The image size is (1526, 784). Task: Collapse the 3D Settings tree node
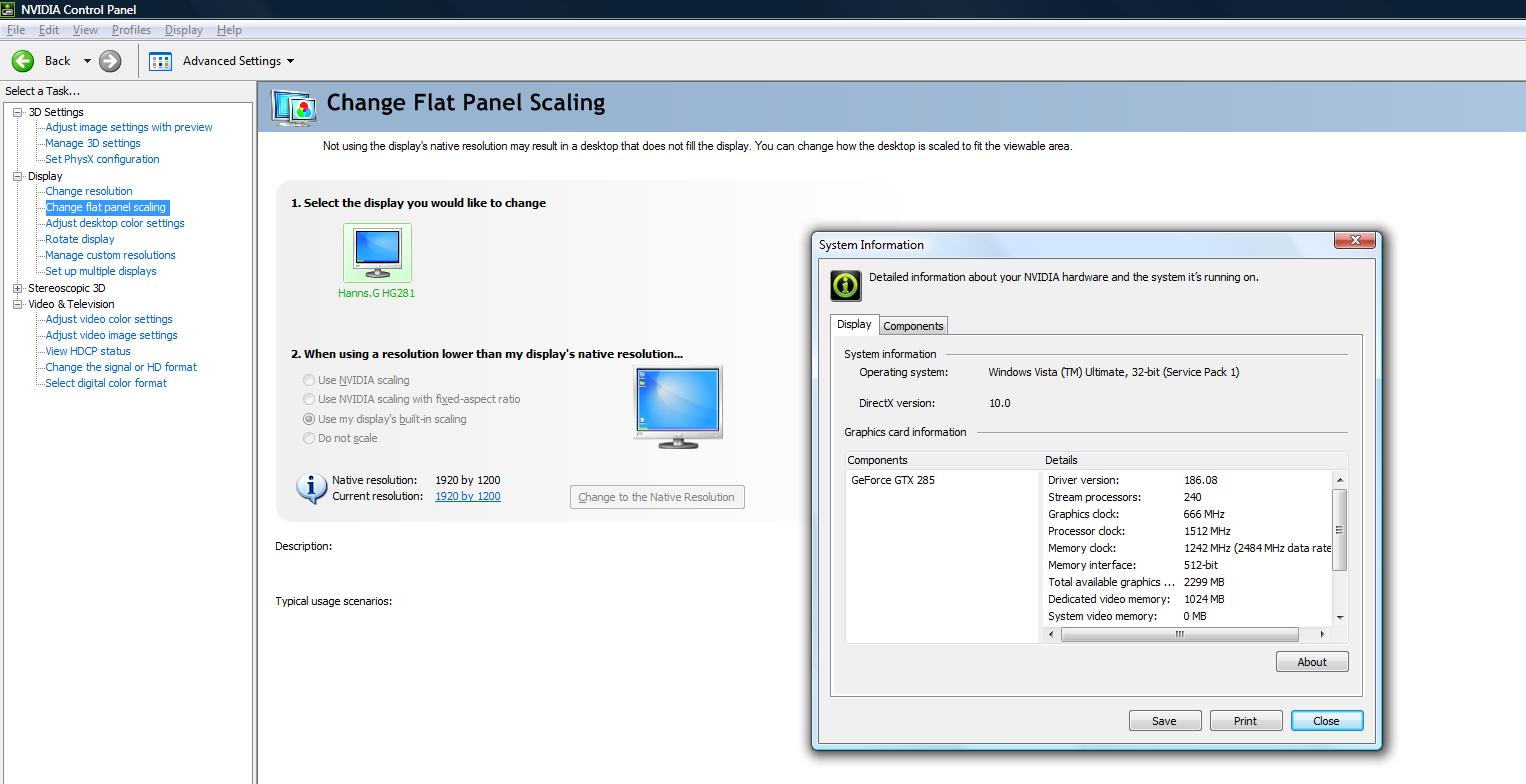click(x=17, y=112)
